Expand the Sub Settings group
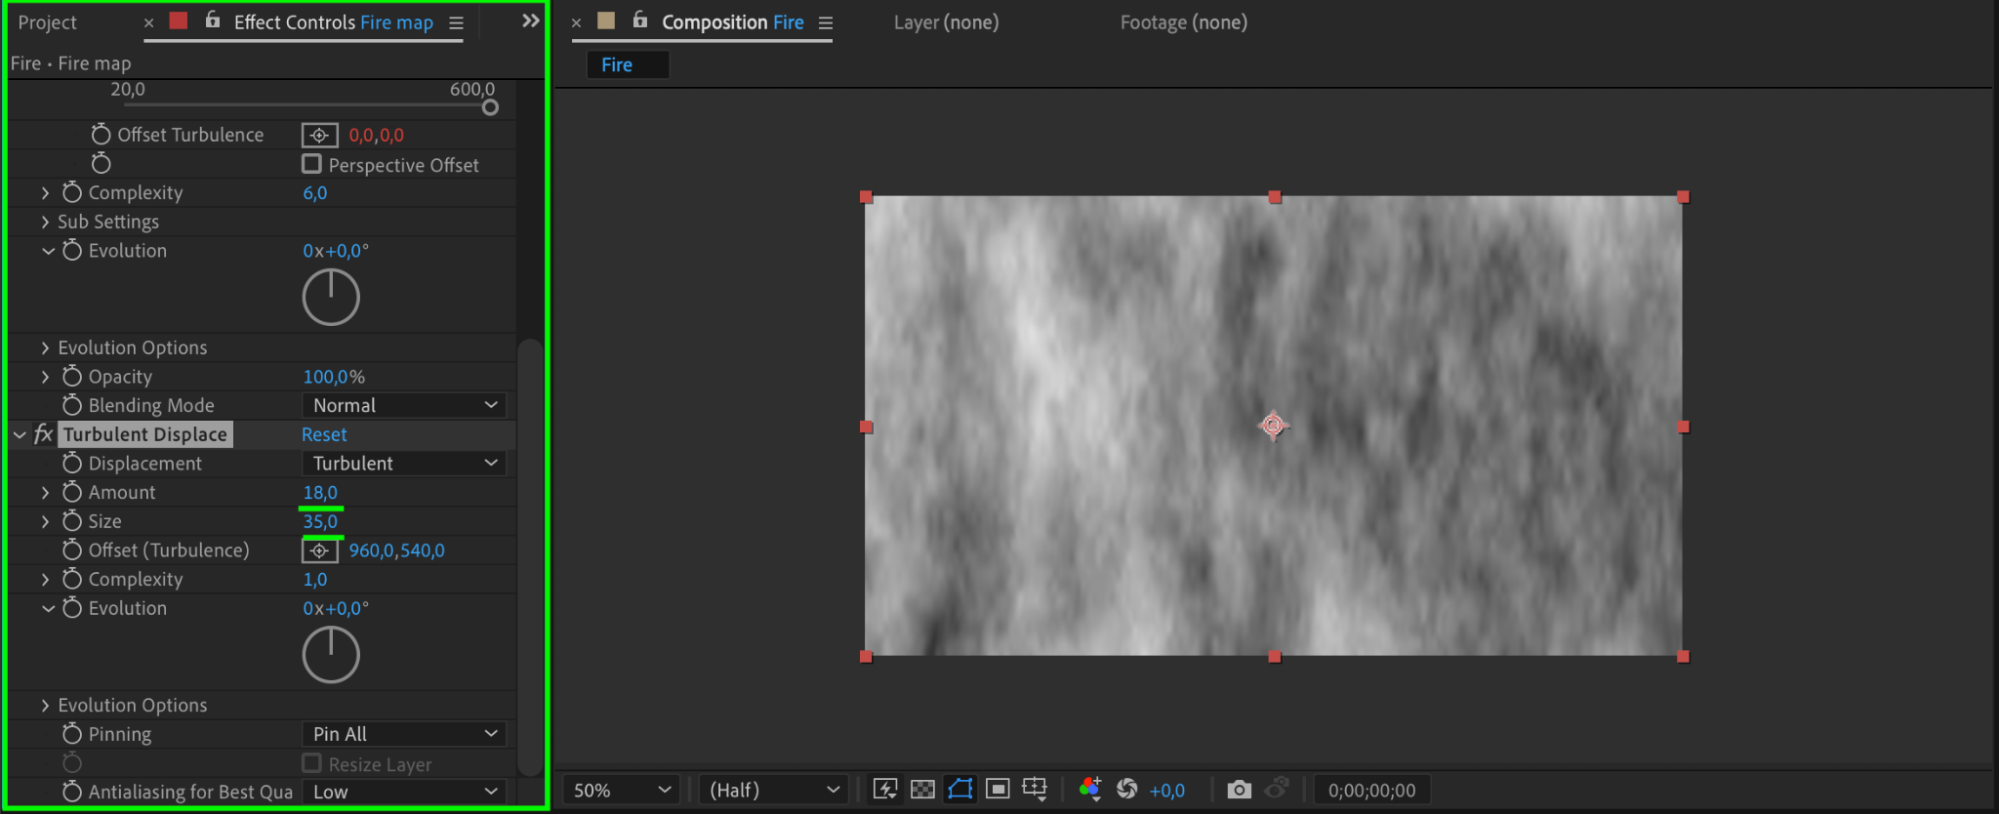1999x815 pixels. coord(45,222)
